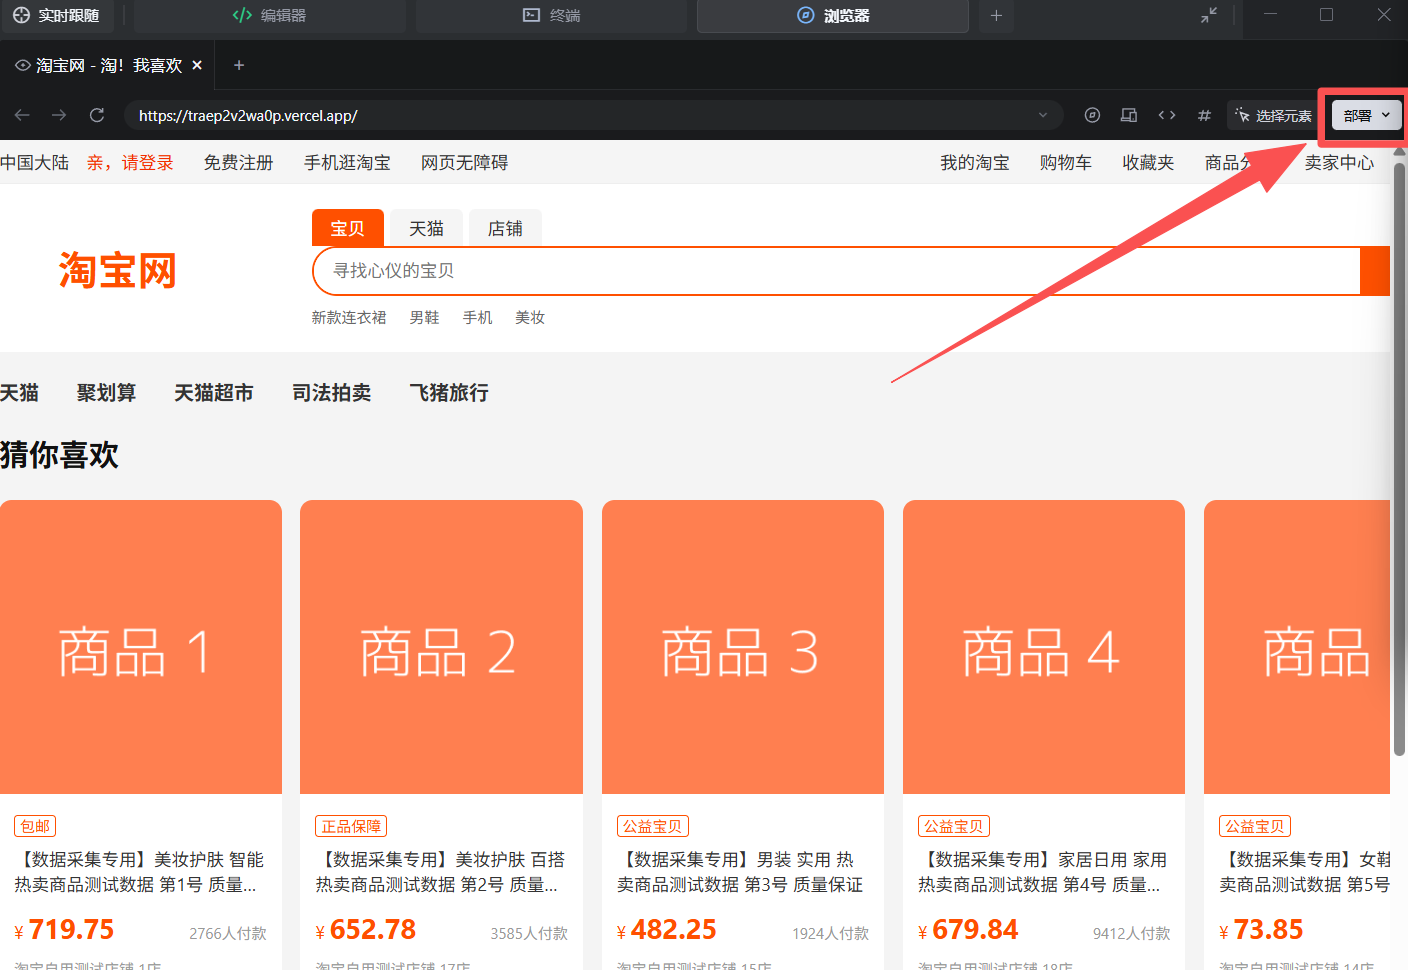1408x970 pixels.
Task: Open the 部署 dropdown
Action: pyautogui.click(x=1367, y=115)
